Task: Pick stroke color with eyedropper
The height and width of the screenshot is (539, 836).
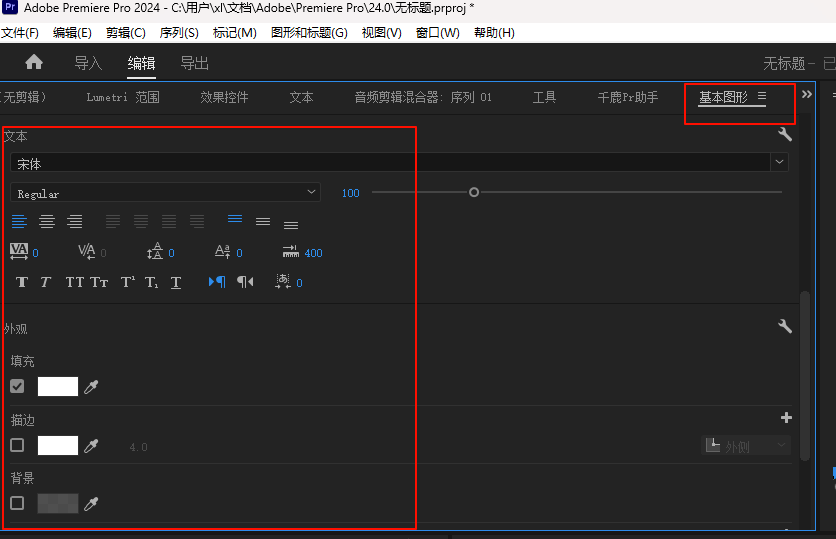Action: pos(91,445)
